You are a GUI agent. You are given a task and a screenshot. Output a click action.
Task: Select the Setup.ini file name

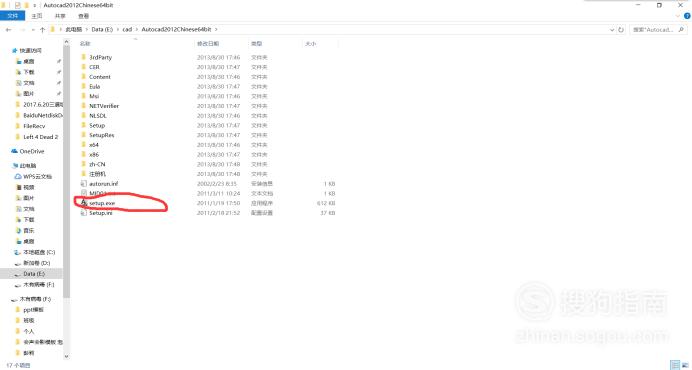point(101,213)
